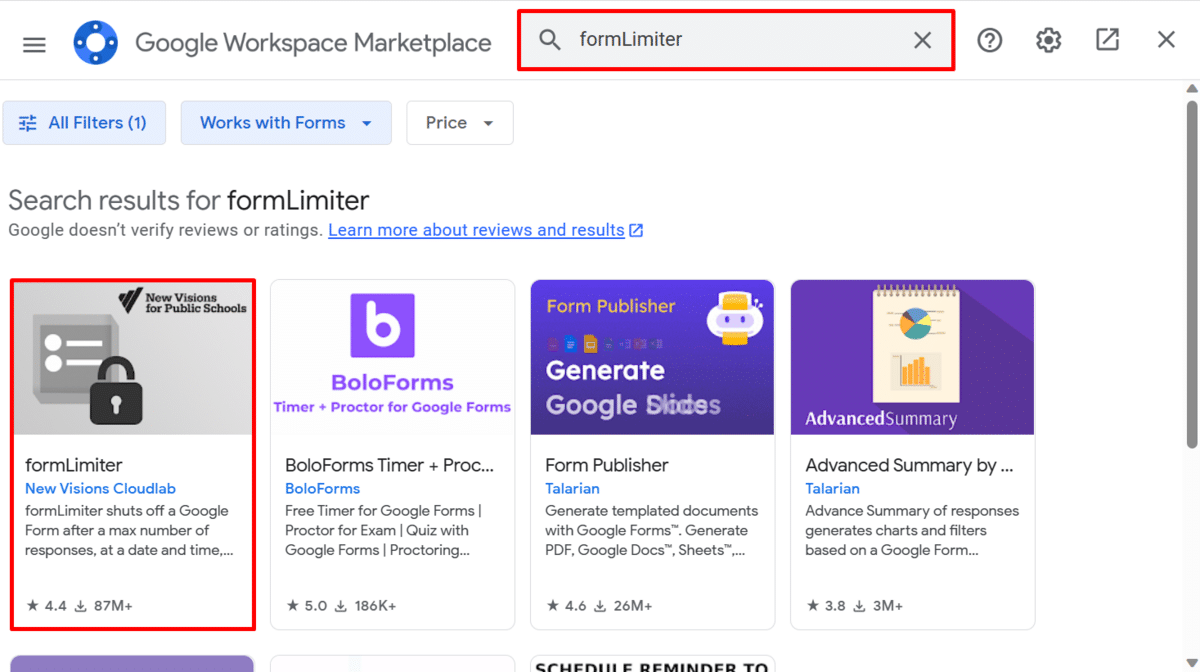Click the Form Publisher app title

(607, 465)
